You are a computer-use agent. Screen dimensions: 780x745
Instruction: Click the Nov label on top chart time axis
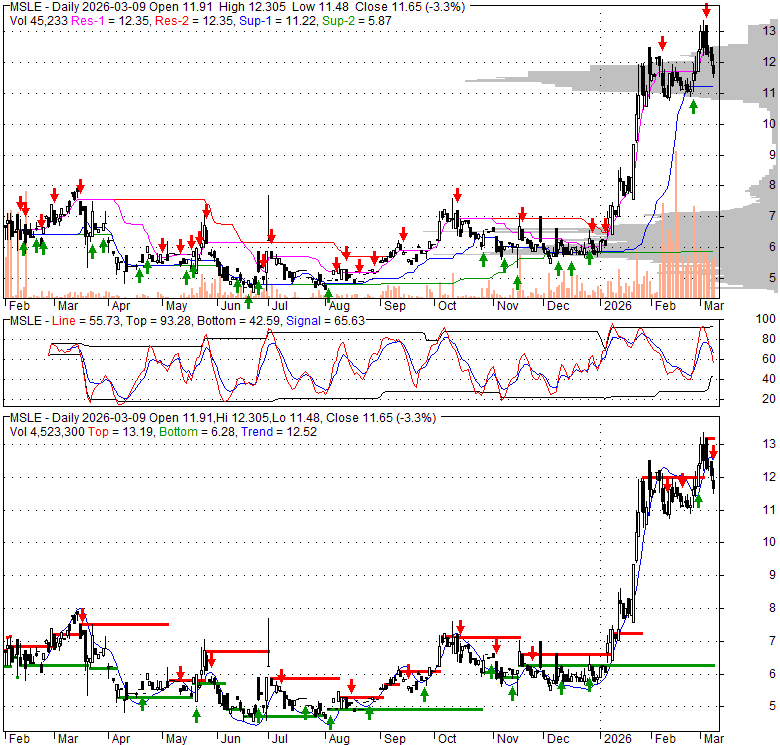(x=508, y=306)
